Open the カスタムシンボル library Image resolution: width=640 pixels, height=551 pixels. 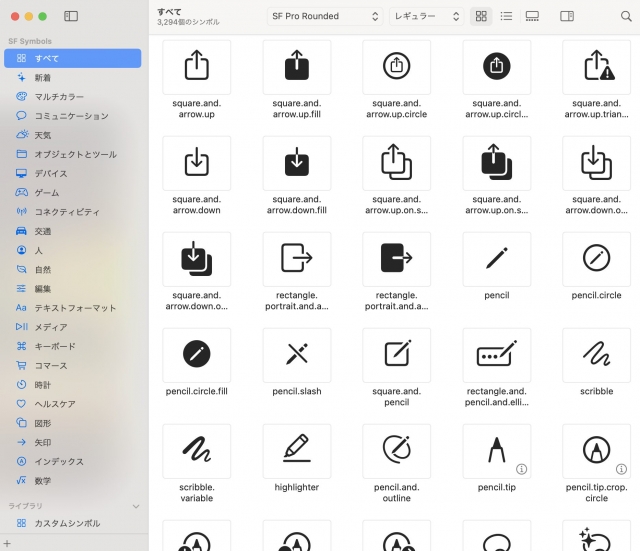[x=73, y=523]
